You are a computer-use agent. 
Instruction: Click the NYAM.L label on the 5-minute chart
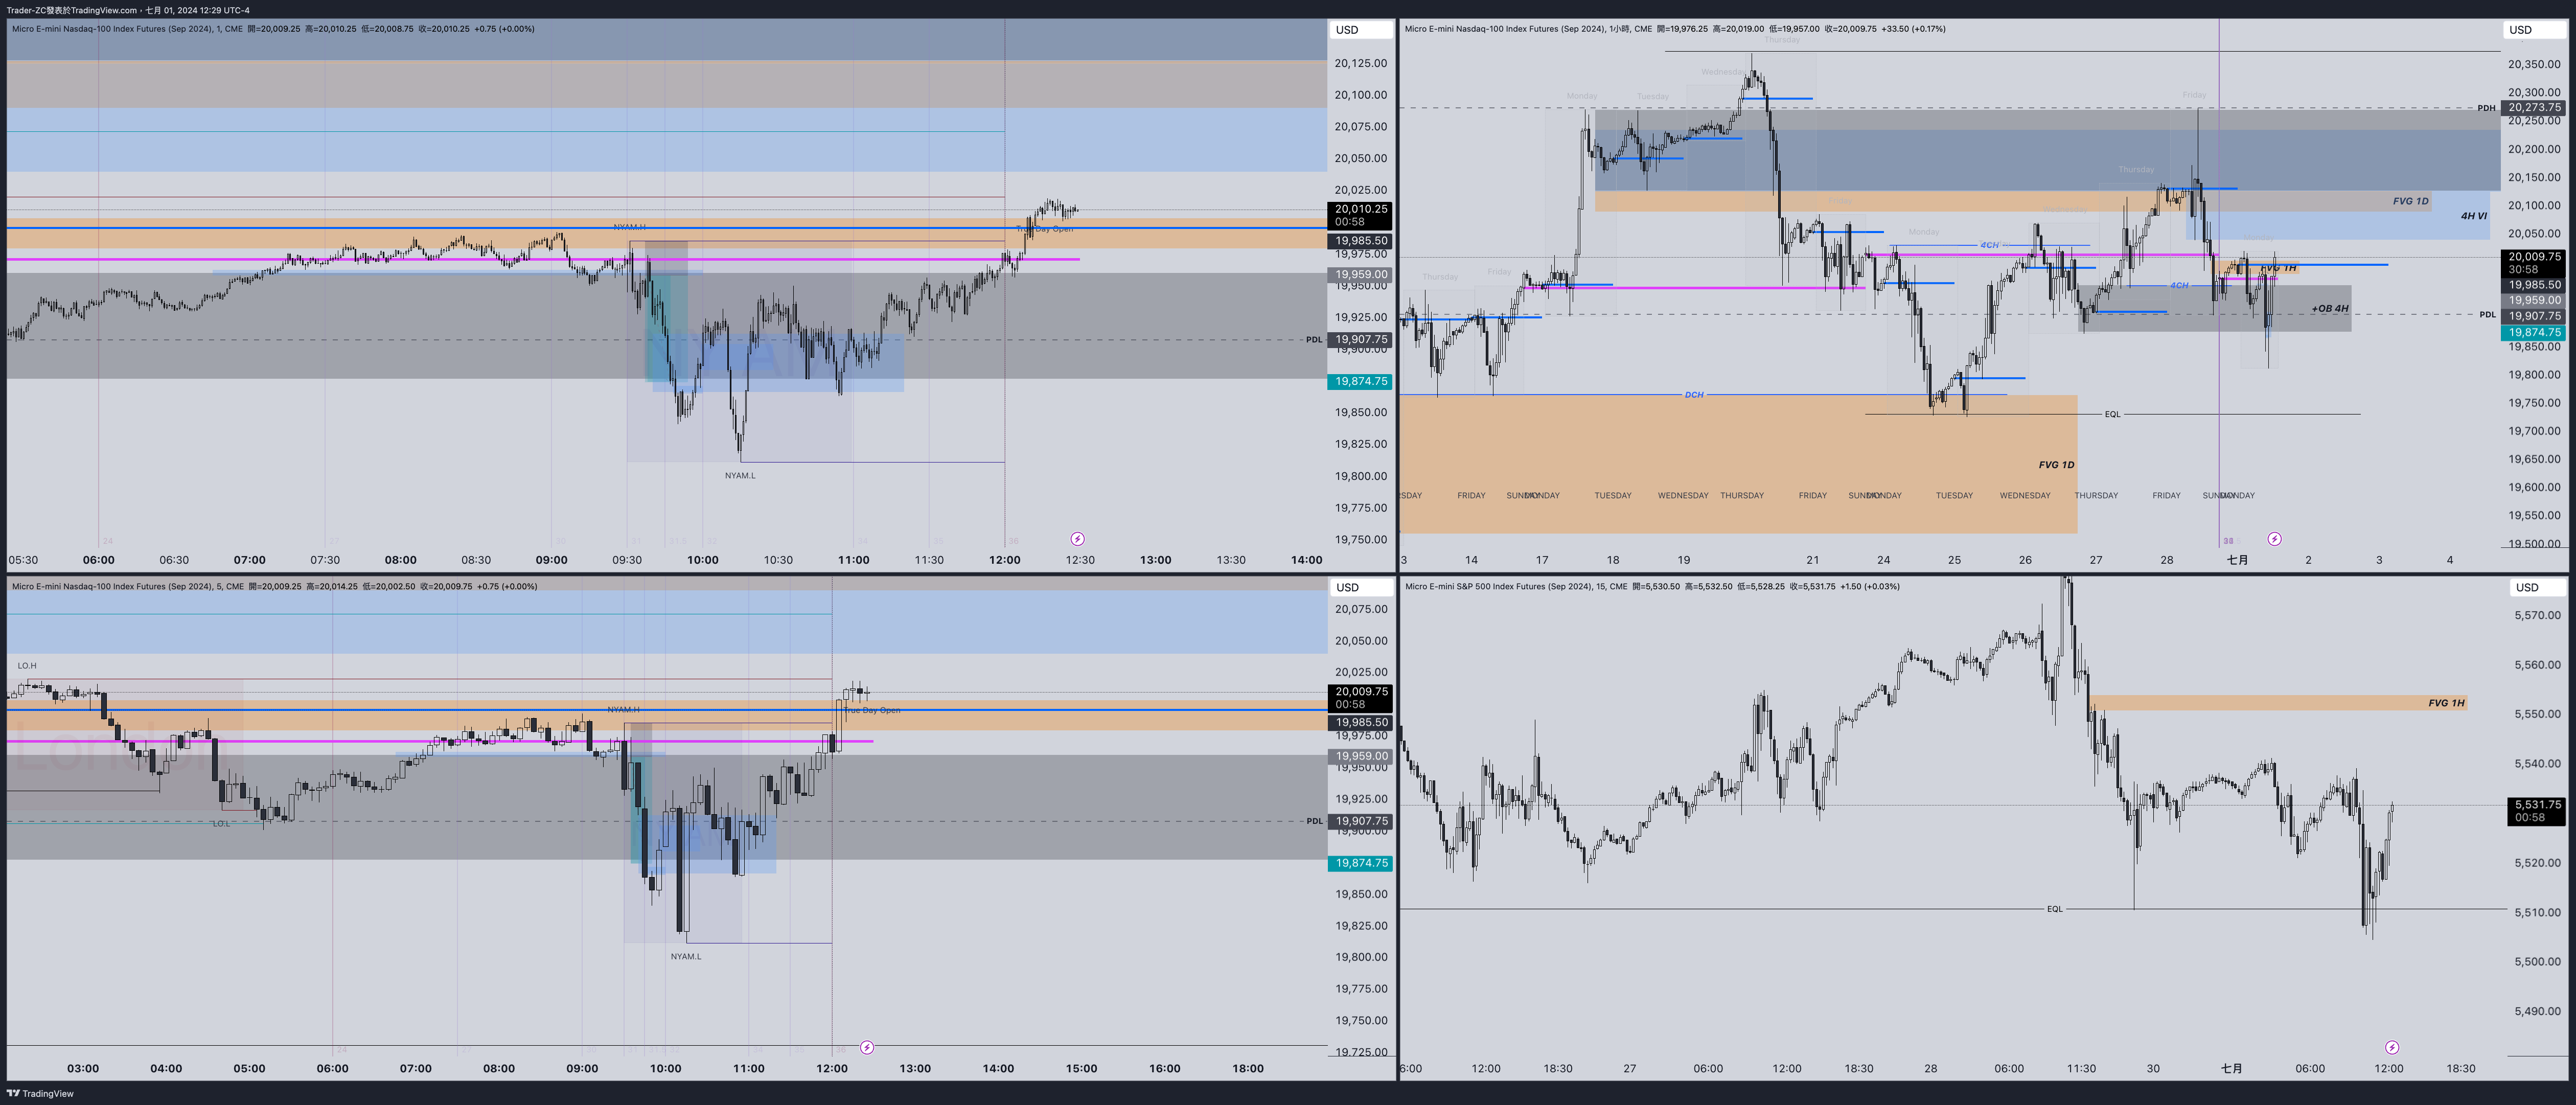coord(686,957)
